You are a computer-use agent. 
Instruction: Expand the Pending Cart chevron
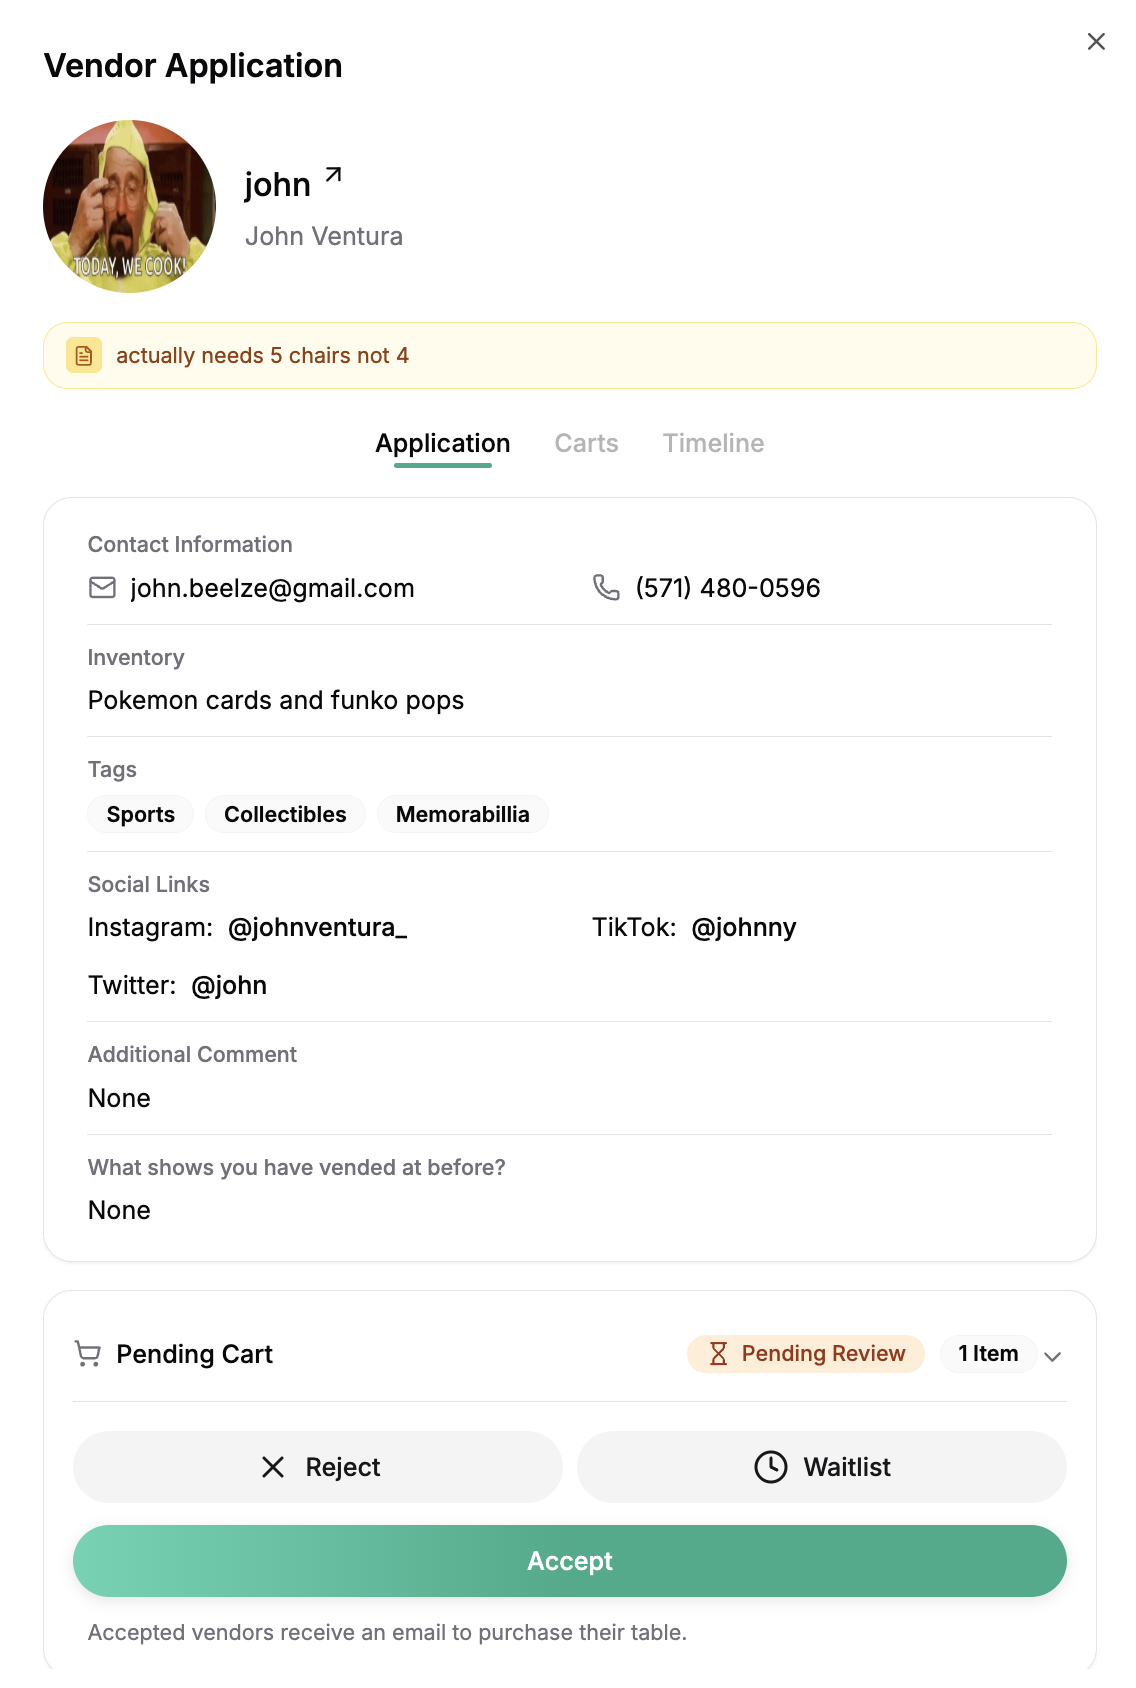tap(1052, 1356)
